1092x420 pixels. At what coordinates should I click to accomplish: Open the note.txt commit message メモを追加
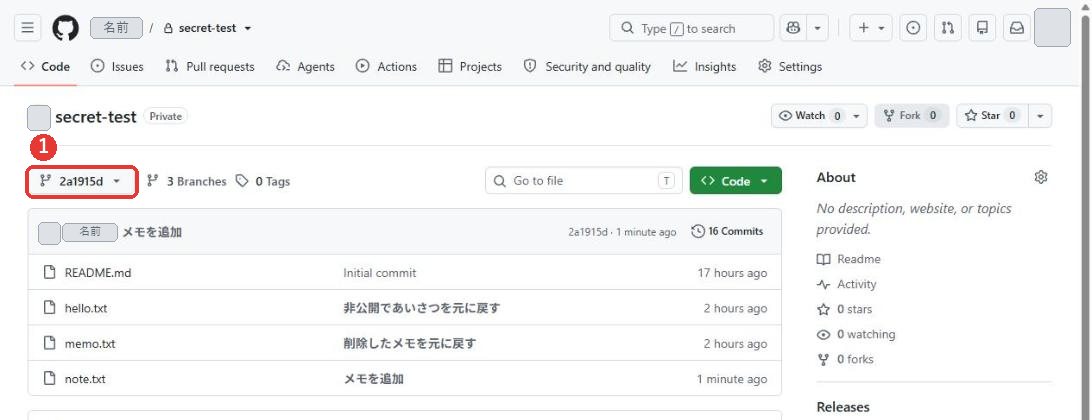click(374, 379)
